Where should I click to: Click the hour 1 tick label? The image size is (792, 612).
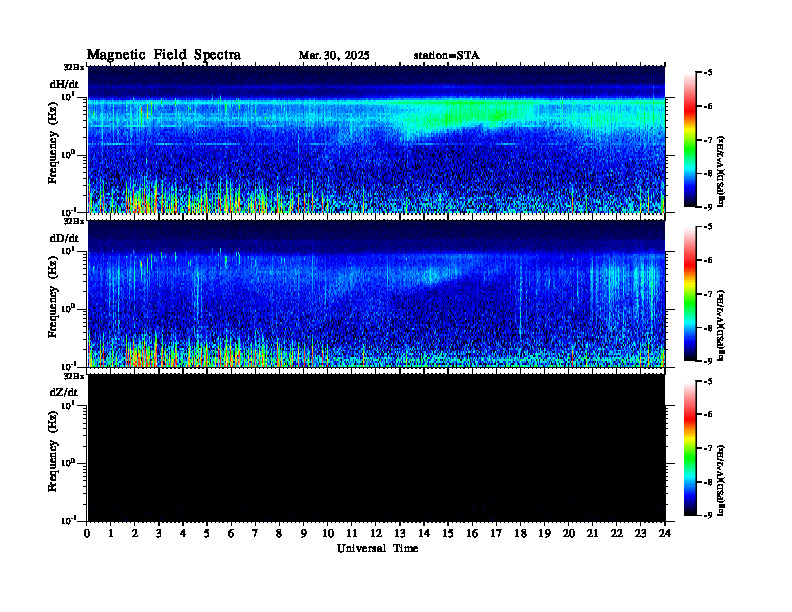coord(111,534)
